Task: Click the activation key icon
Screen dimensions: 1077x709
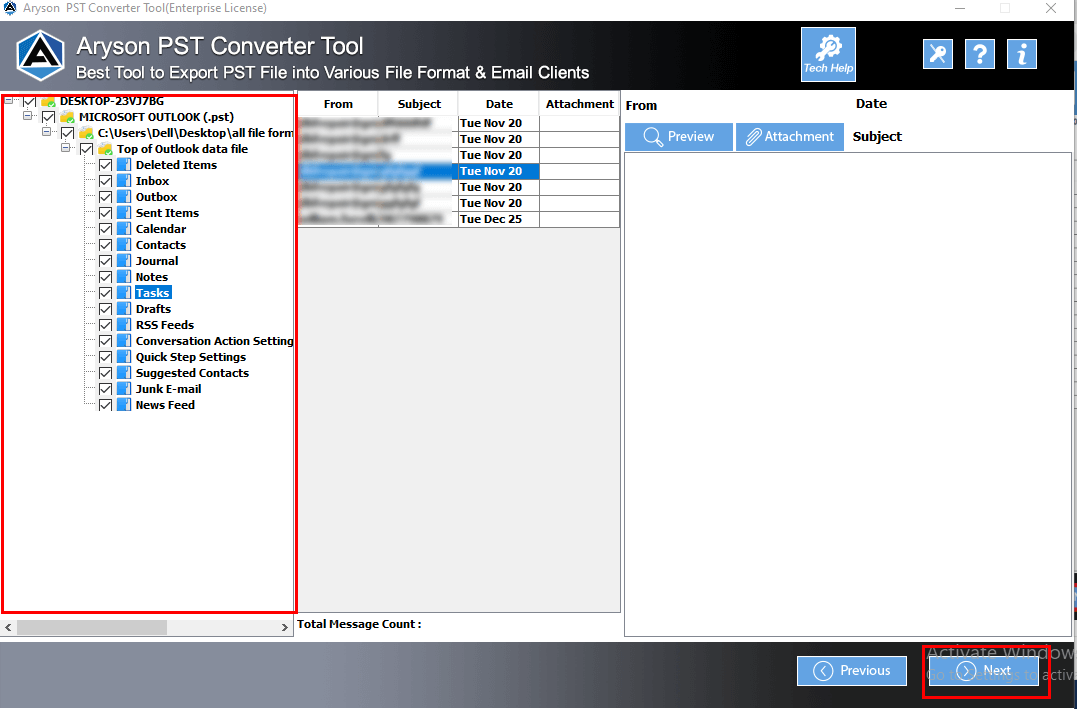Action: 937,54
